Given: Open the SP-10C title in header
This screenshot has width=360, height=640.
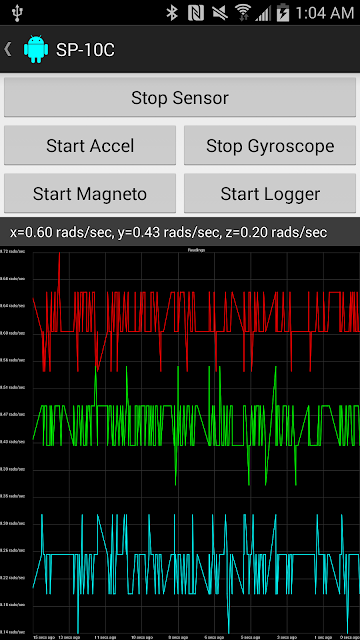Looking at the screenshot, I should pos(85,50).
